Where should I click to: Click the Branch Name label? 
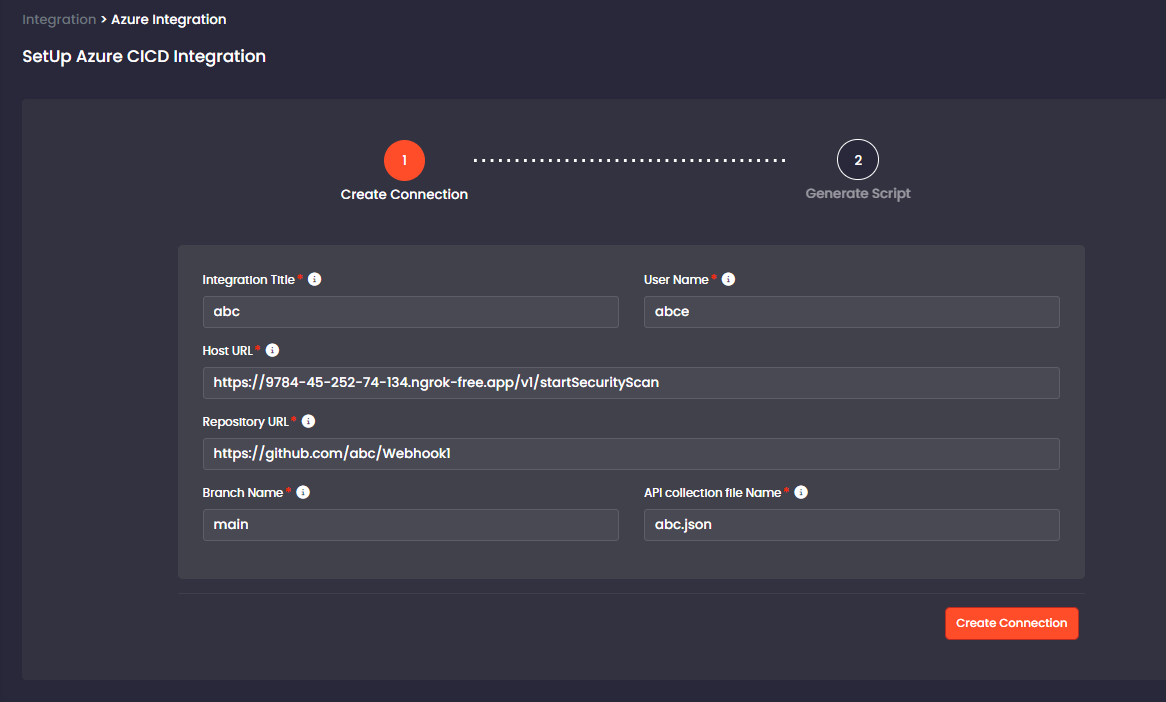click(x=242, y=493)
